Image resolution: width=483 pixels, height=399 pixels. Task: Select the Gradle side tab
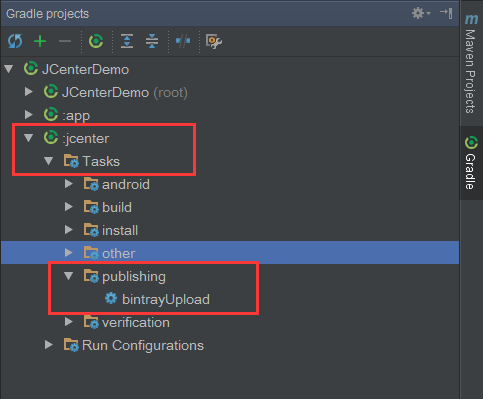pos(471,163)
